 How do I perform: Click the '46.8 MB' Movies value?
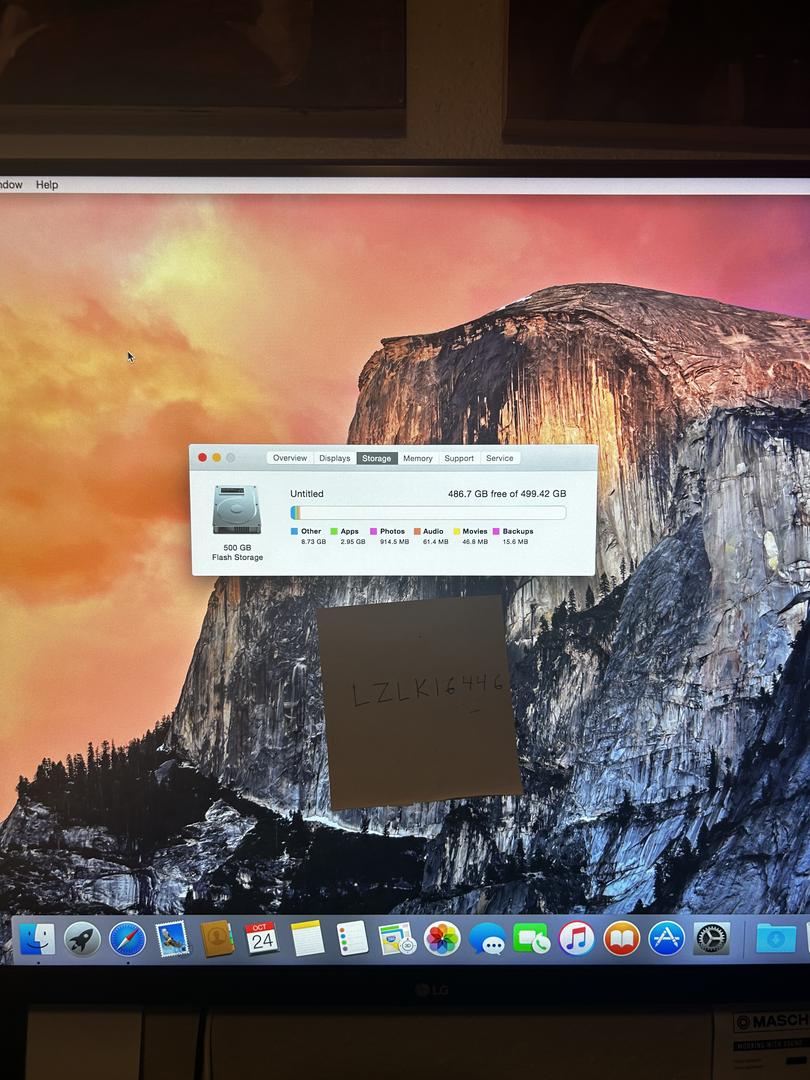click(x=475, y=542)
